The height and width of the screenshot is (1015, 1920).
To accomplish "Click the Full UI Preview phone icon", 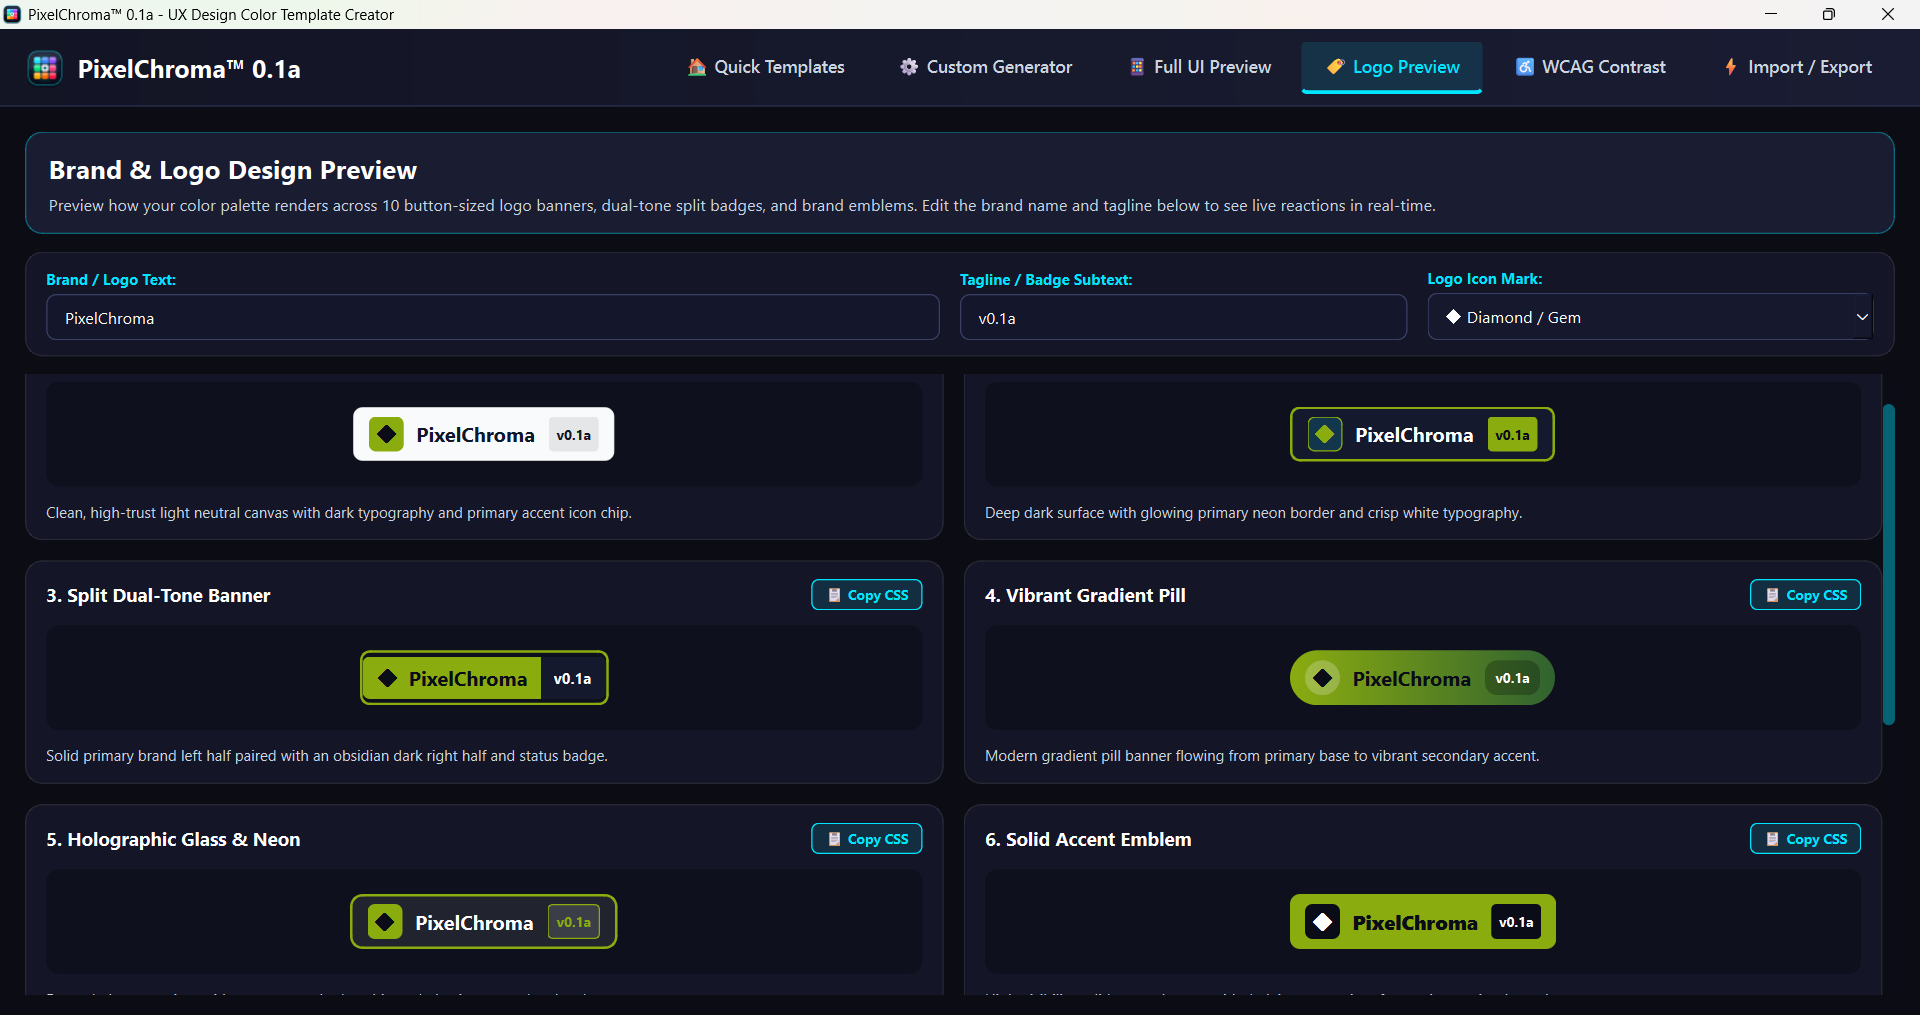I will coord(1137,67).
